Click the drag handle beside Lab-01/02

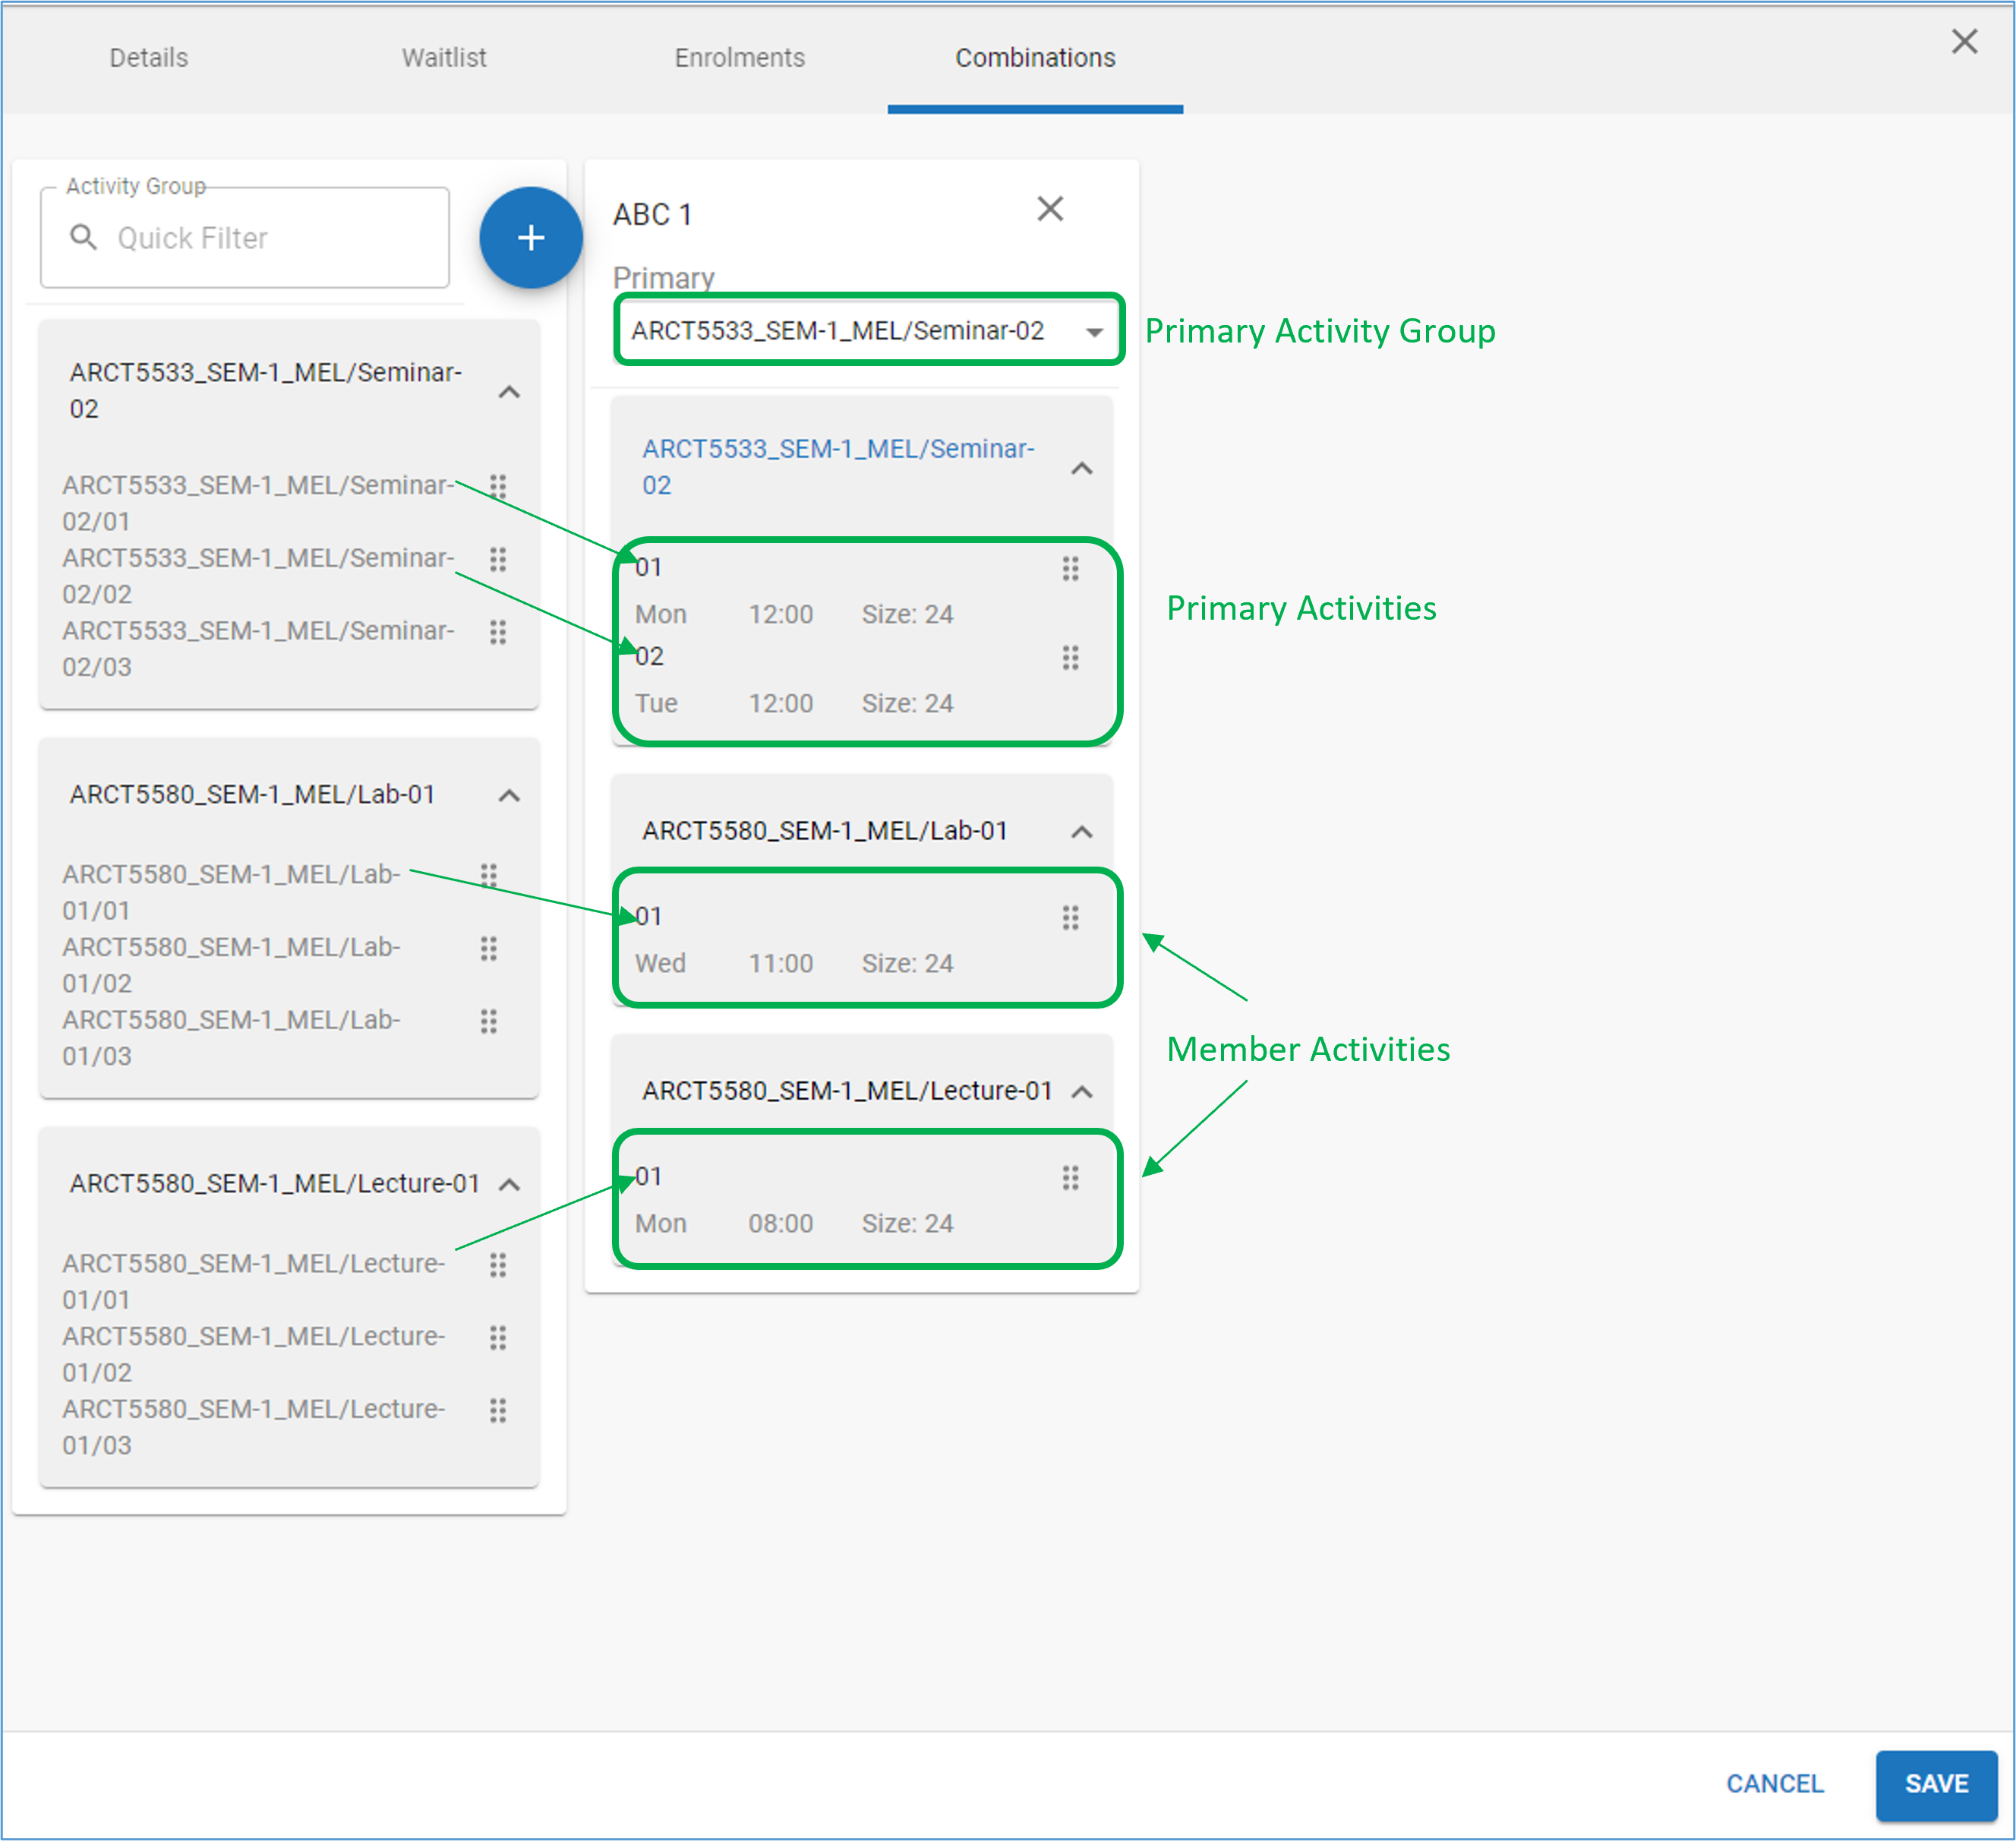489,948
